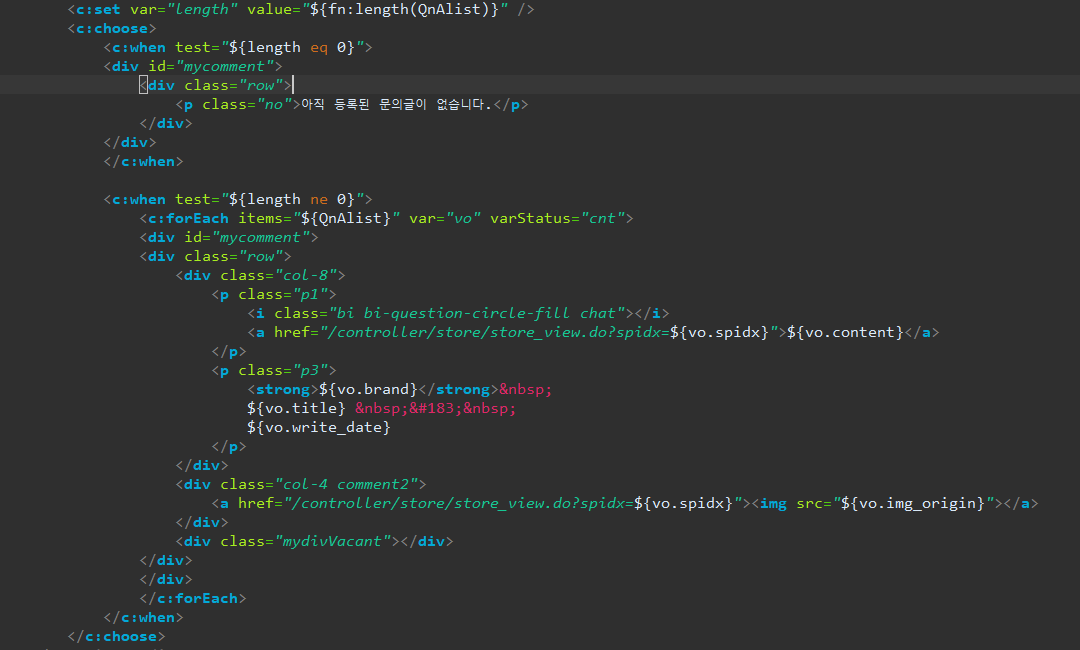The height and width of the screenshot is (650, 1080).
Task: Click the ${vo.brand} expression
Action: [368, 390]
